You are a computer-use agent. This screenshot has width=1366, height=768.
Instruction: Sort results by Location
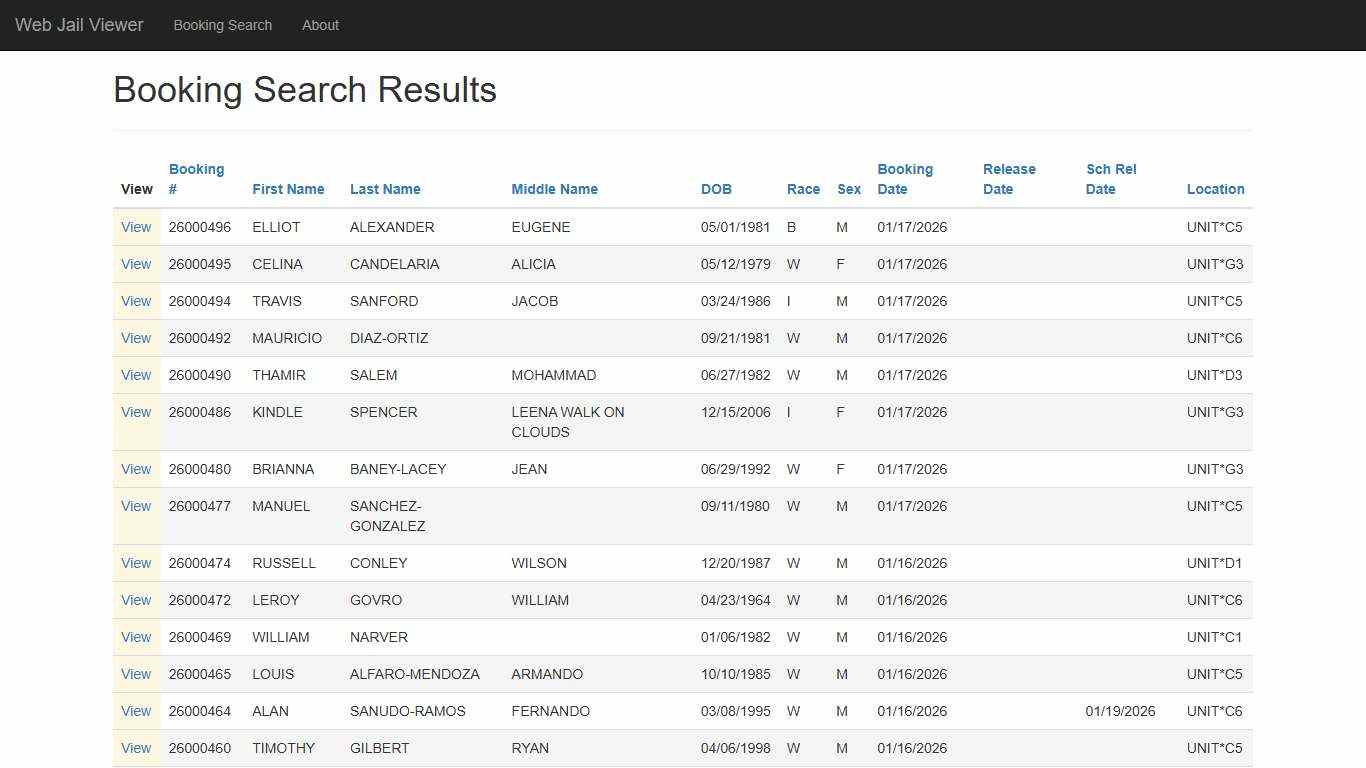pos(1215,189)
